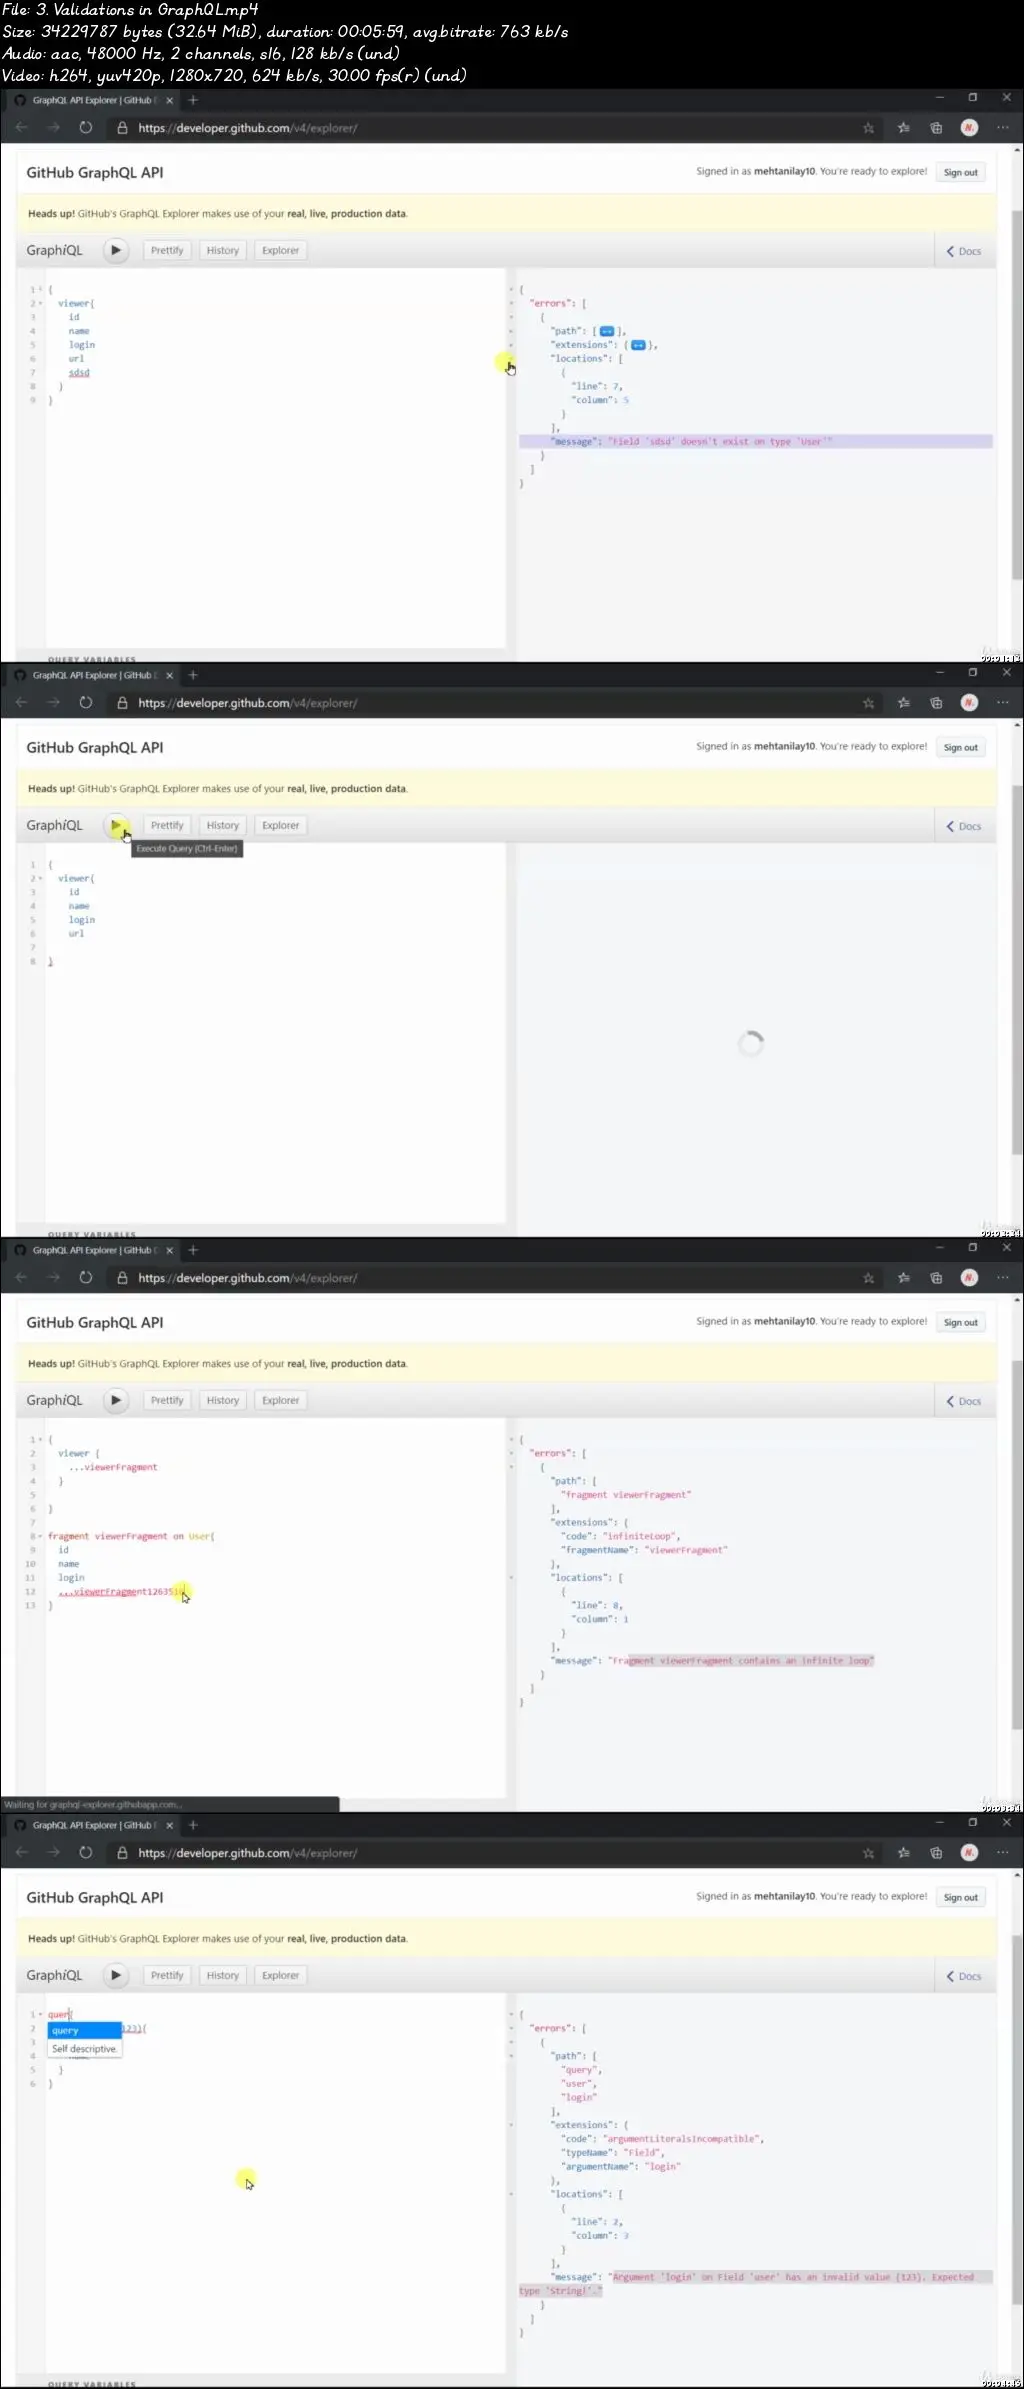Viewport: 1024px width, 2389px height.
Task: Click the page scrollbar in the fourth frame
Action: click(1018, 2120)
